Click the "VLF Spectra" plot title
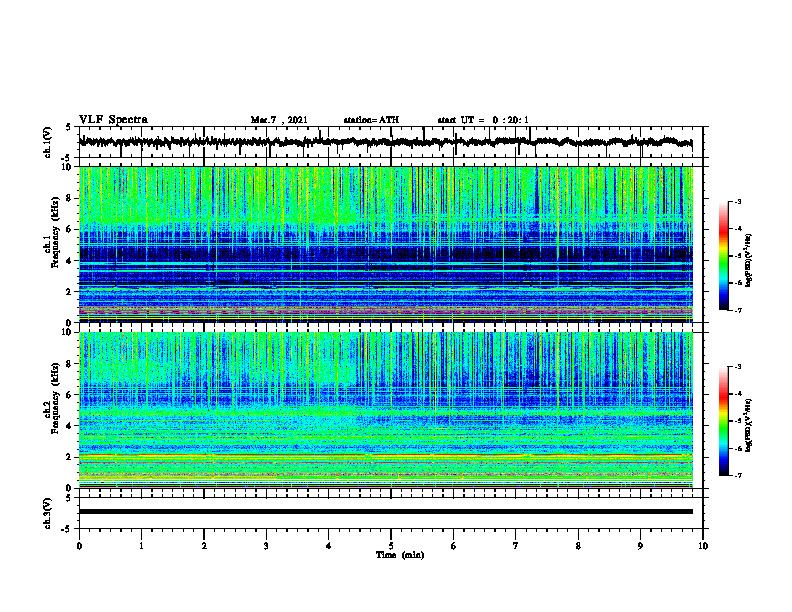The height and width of the screenshot is (612, 792). coord(113,120)
